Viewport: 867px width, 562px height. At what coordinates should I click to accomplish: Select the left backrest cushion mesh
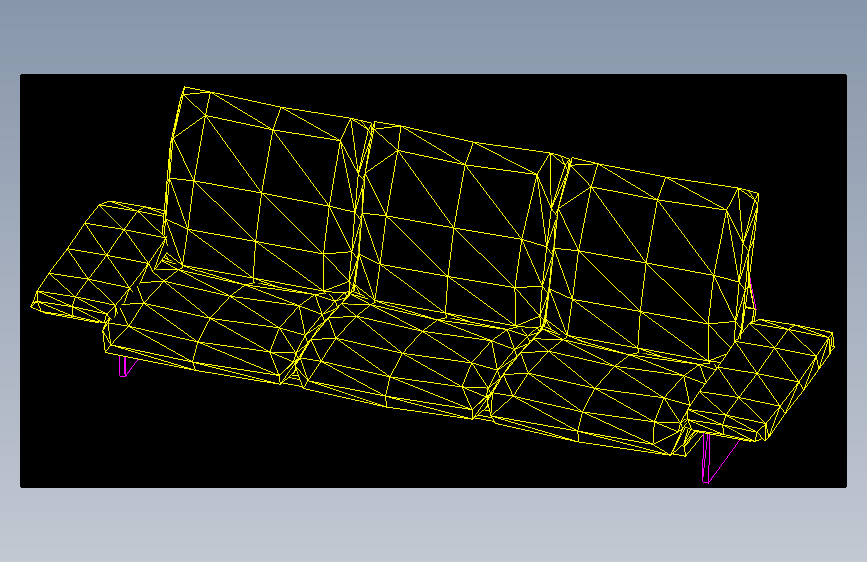coord(268,189)
